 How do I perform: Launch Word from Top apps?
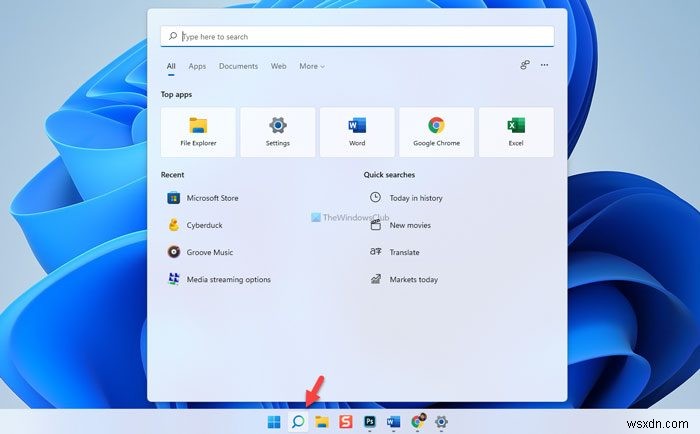click(357, 132)
